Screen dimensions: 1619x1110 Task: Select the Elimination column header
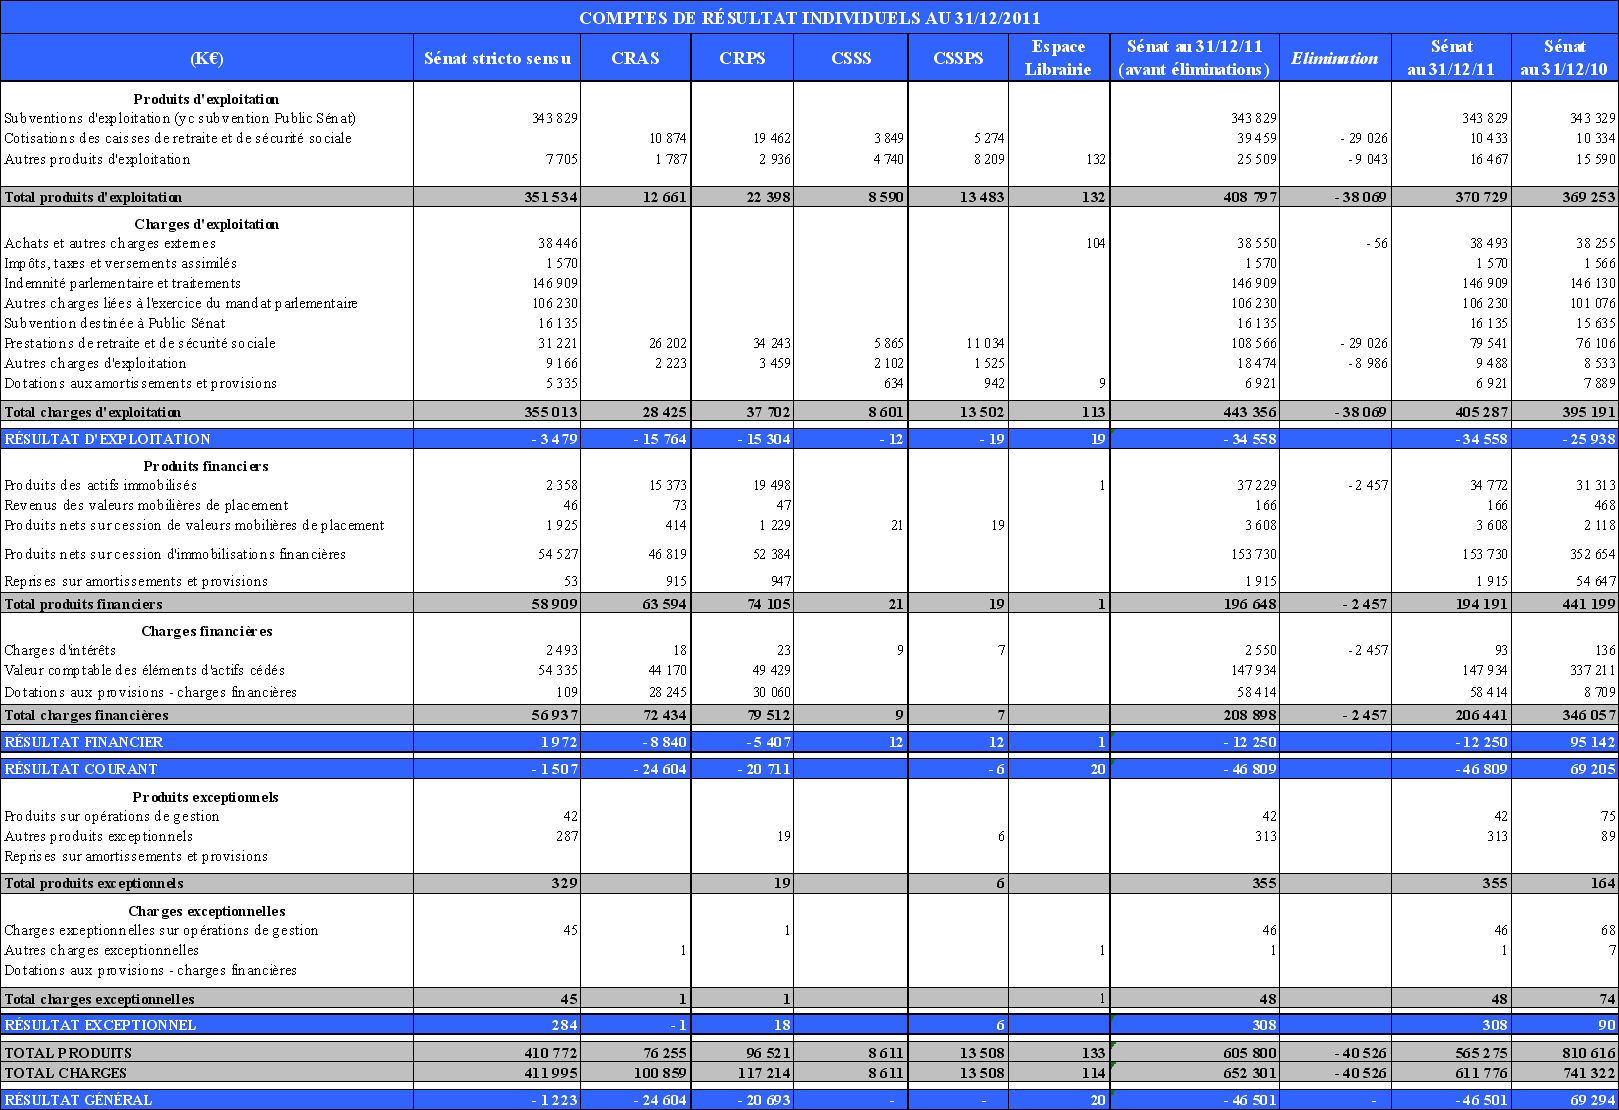pyautogui.click(x=1334, y=58)
